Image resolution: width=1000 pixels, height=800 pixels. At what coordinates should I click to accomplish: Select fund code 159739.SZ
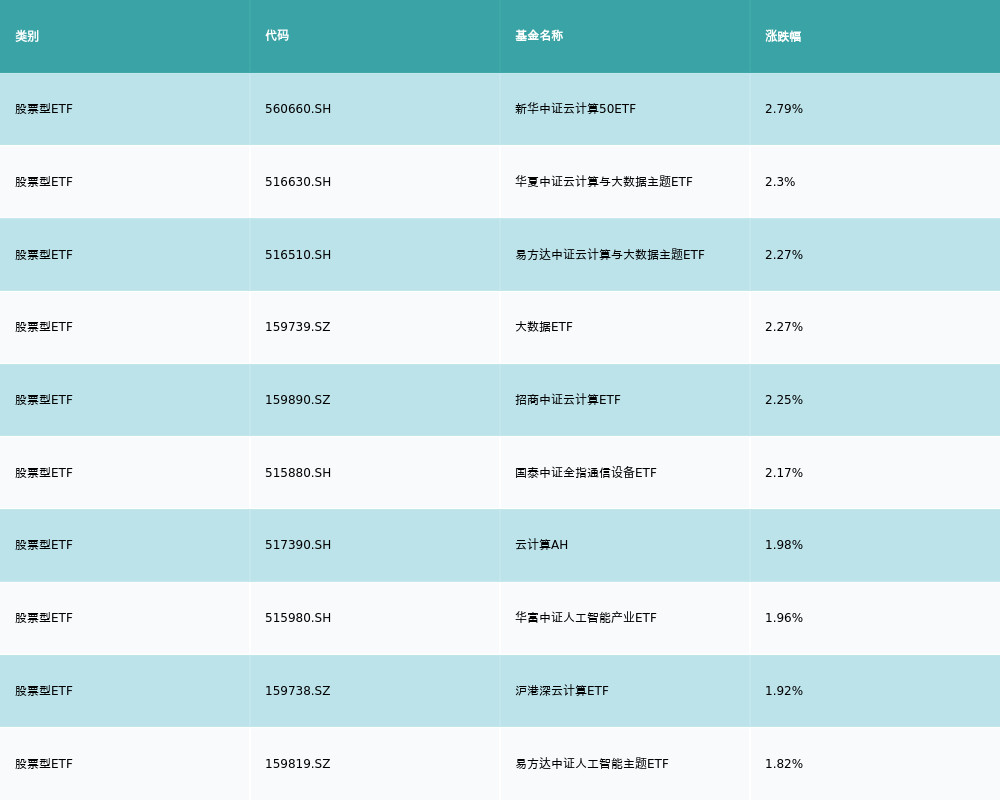(x=298, y=327)
